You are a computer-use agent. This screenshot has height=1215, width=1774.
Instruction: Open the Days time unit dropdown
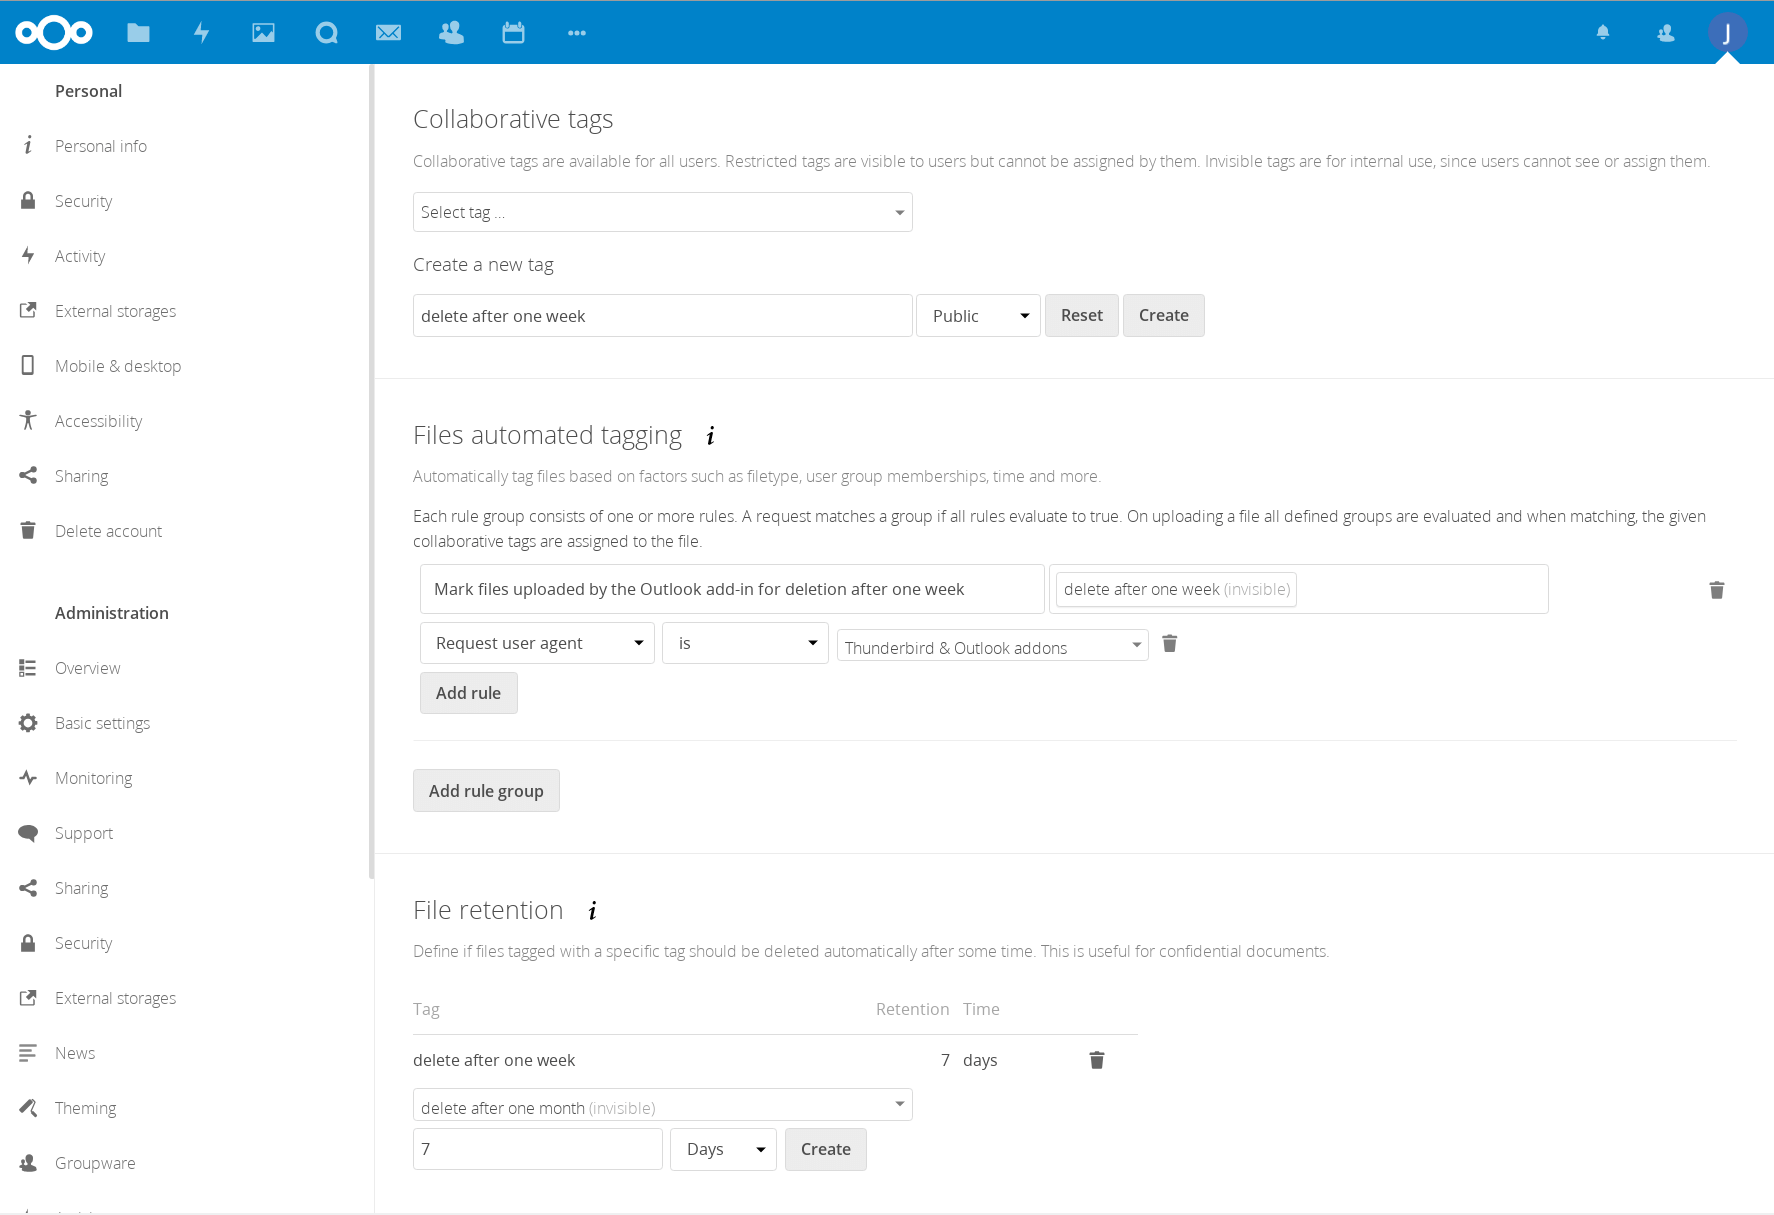tap(723, 1150)
